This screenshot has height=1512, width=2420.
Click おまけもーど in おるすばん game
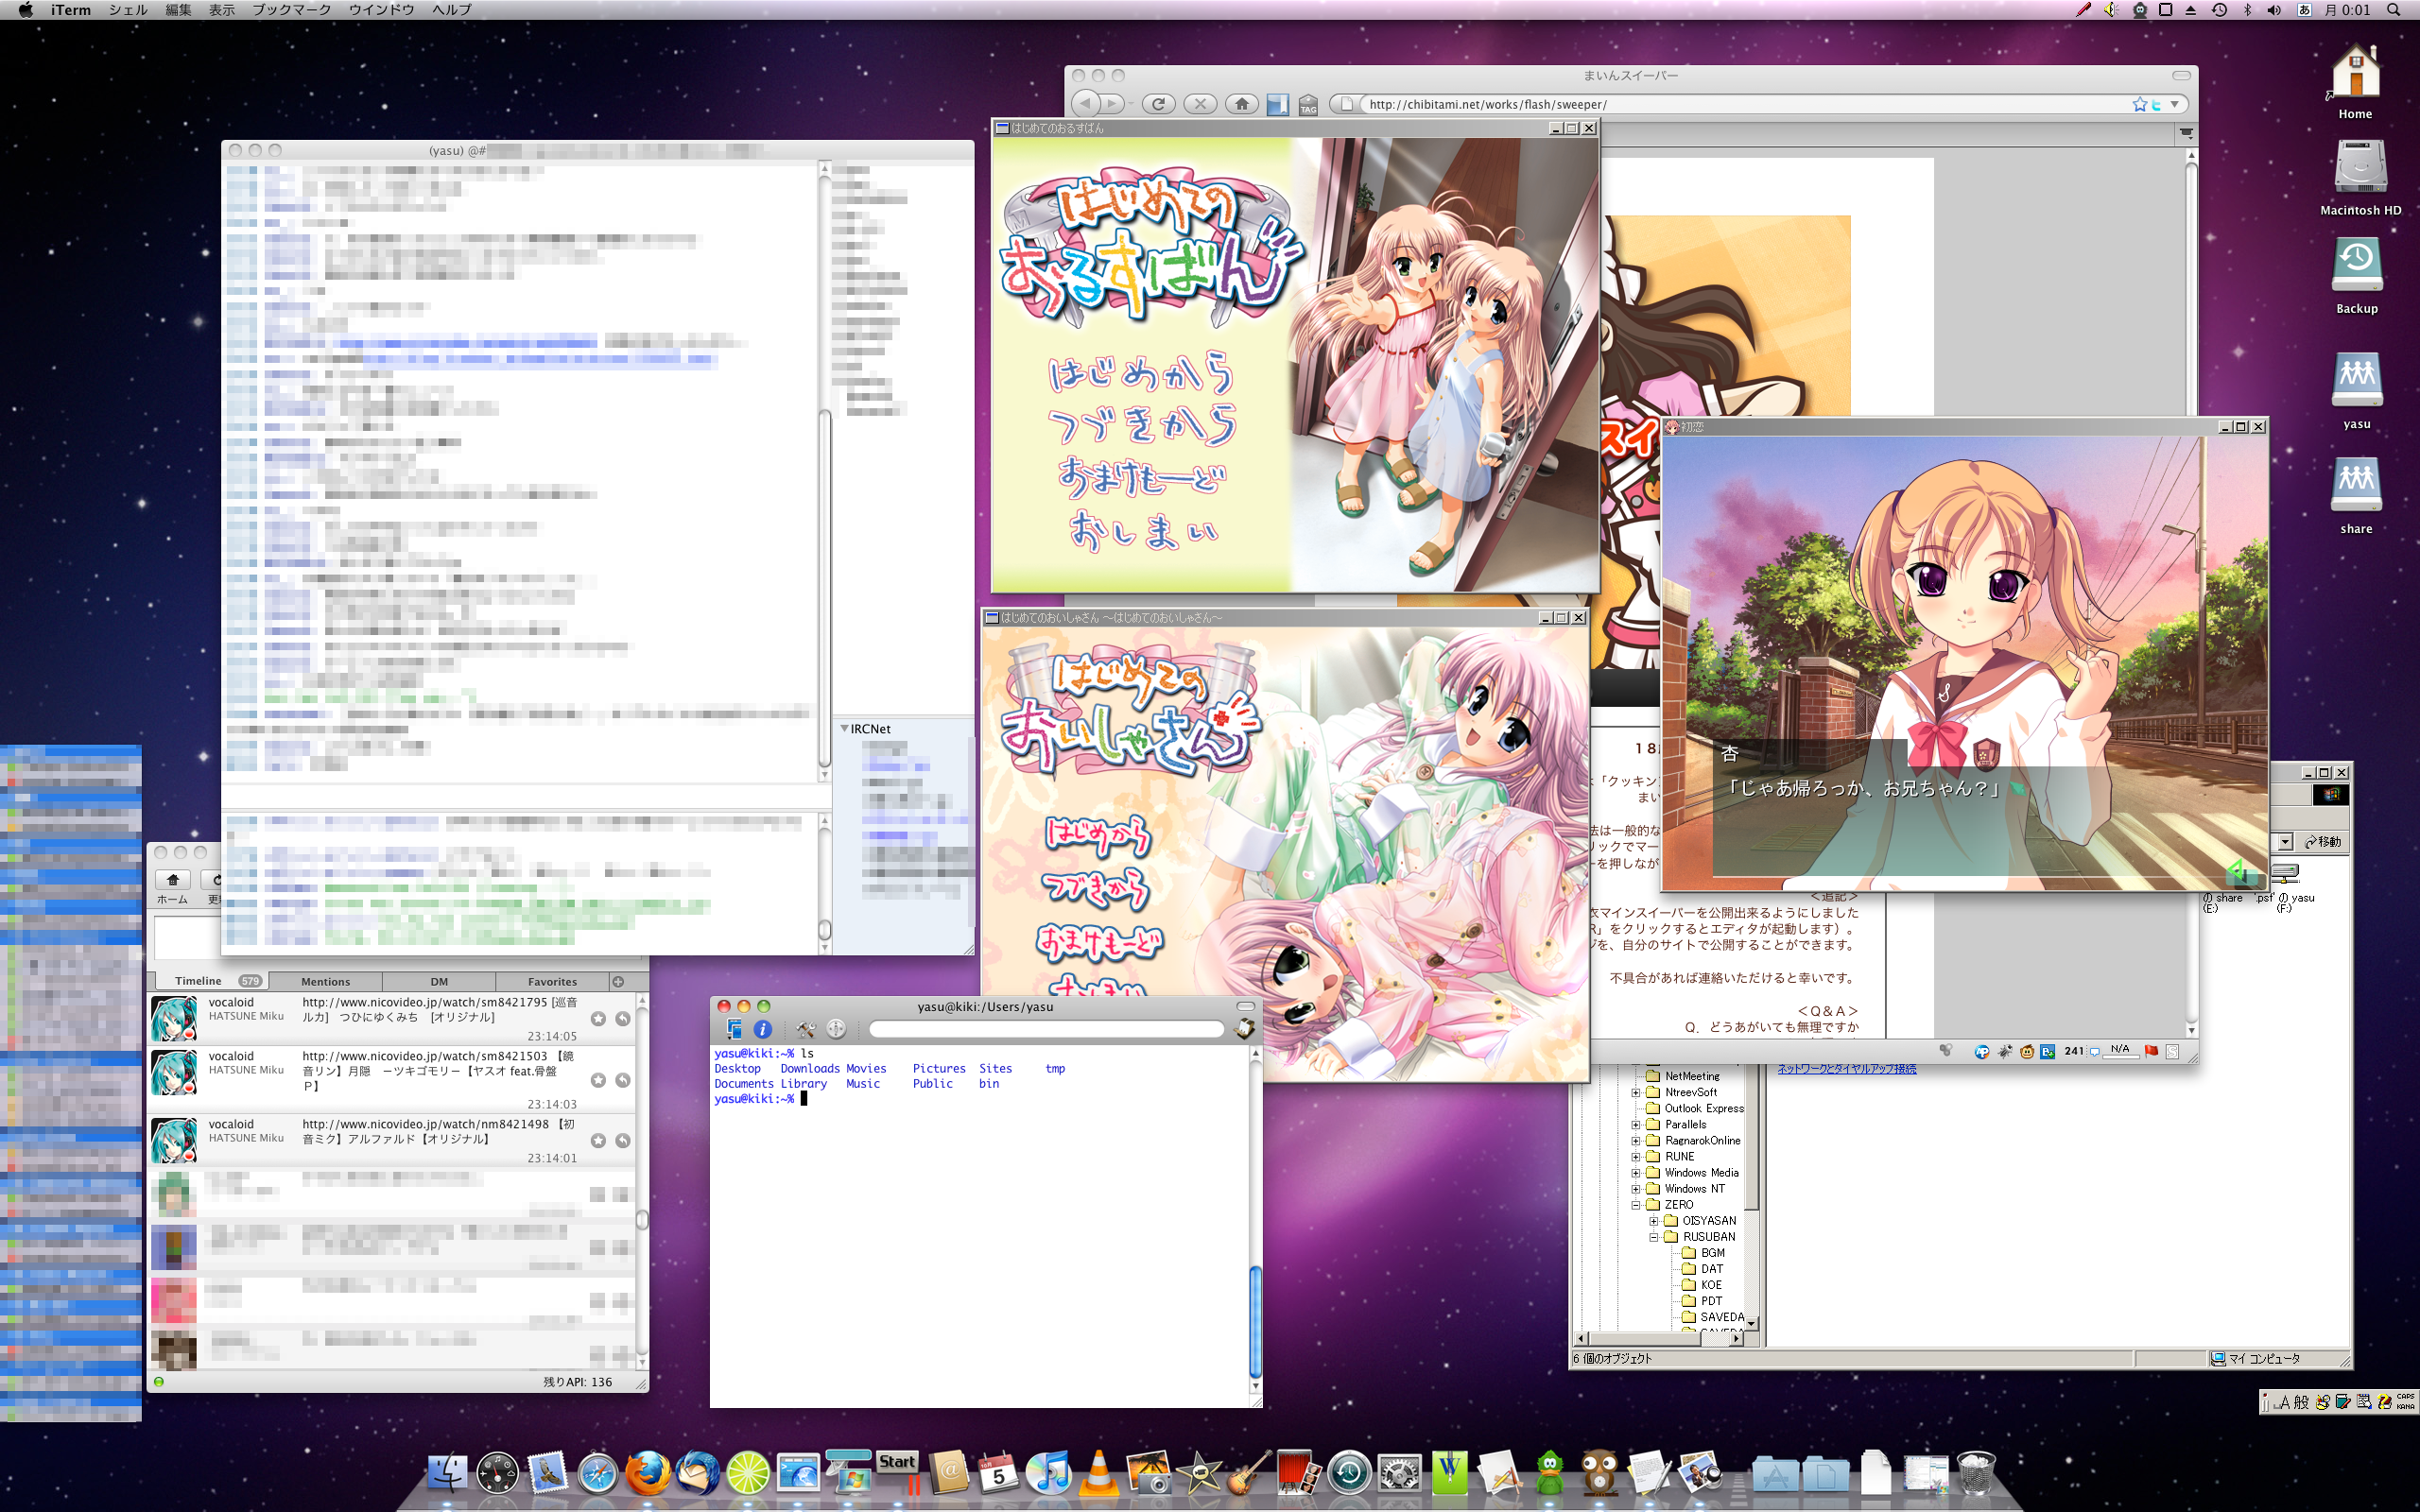[x=1142, y=478]
